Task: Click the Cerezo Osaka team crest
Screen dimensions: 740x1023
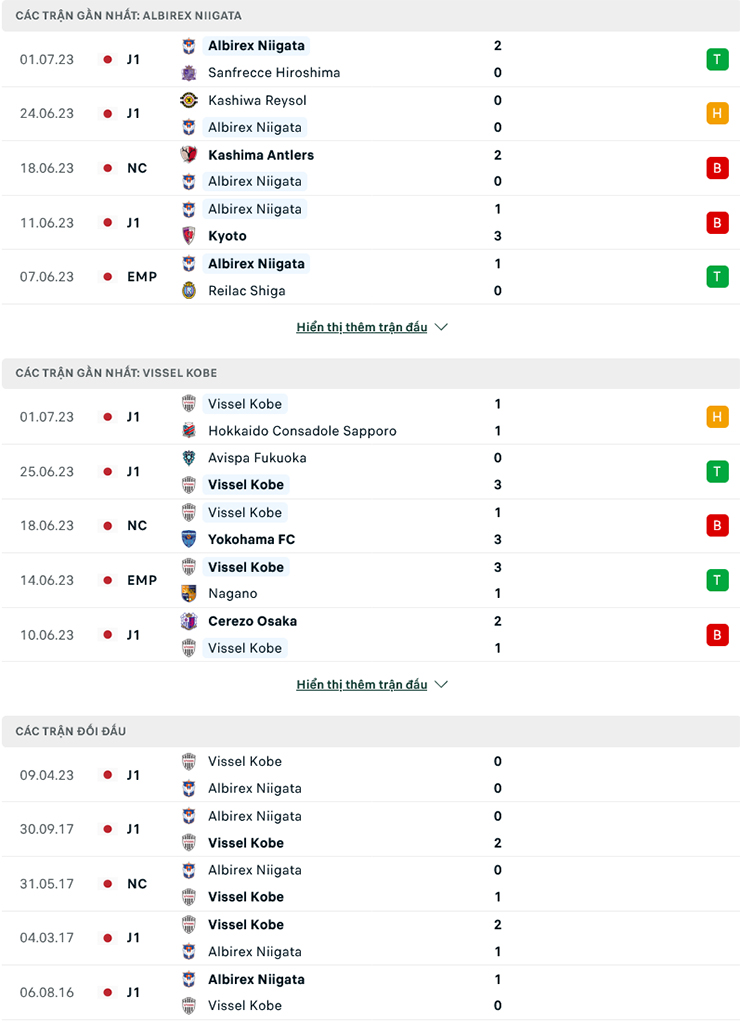Action: pyautogui.click(x=189, y=621)
